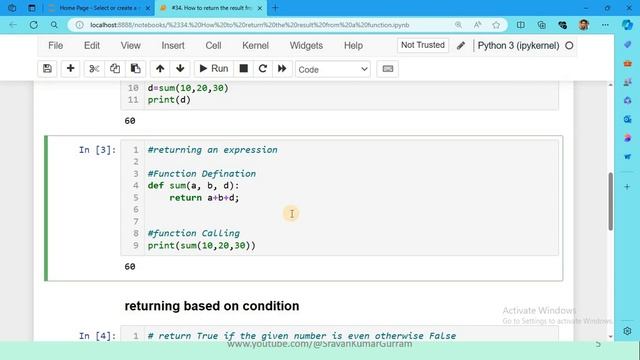Open the sidebar Outlook icon
Image resolution: width=640 pixels, height=360 pixels.
627,119
